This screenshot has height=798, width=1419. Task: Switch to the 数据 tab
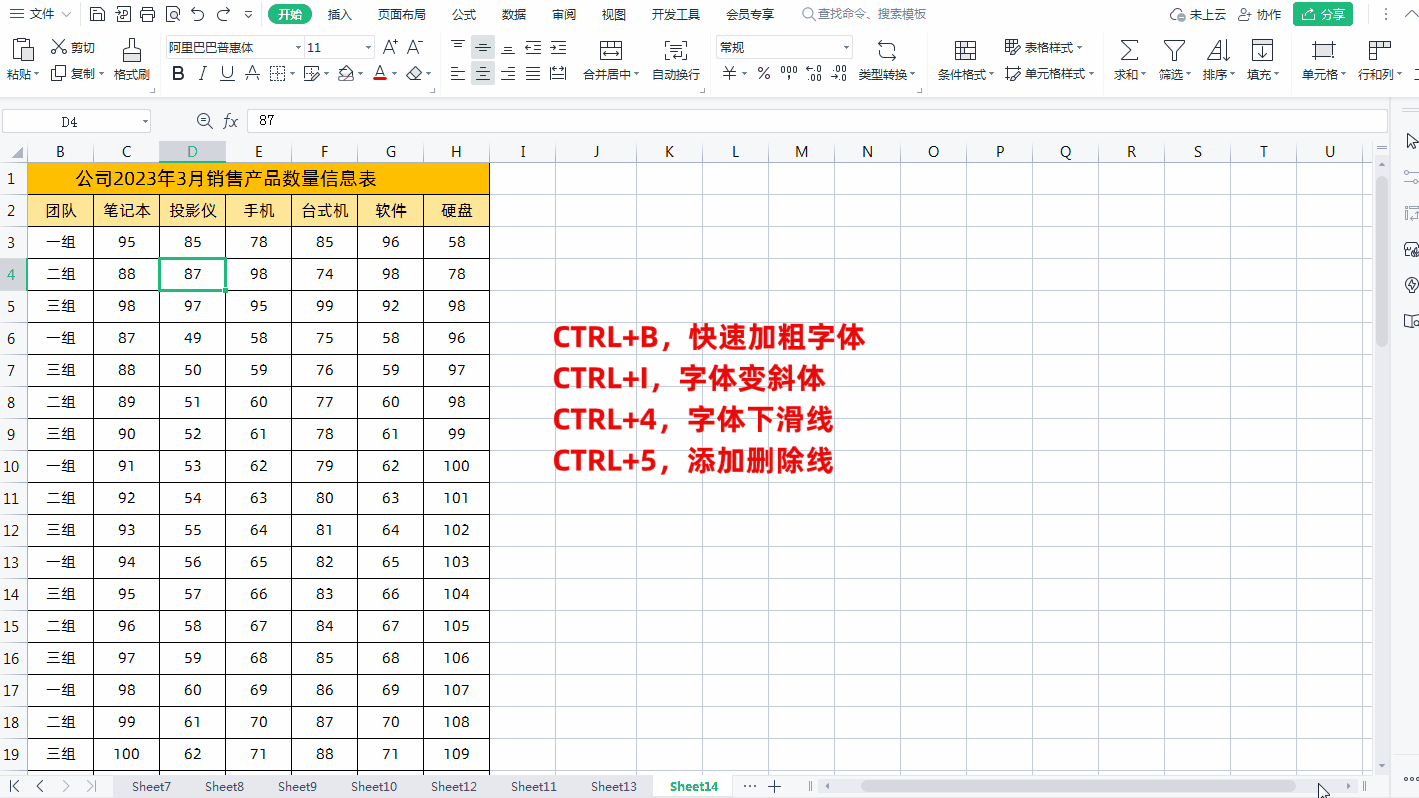click(514, 14)
